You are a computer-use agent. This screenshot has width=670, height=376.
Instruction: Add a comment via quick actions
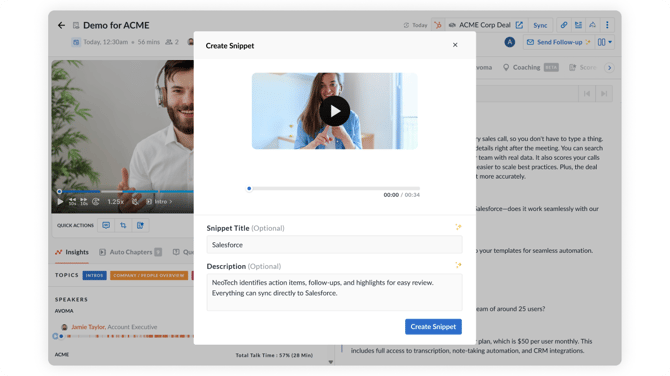pyautogui.click(x=106, y=225)
